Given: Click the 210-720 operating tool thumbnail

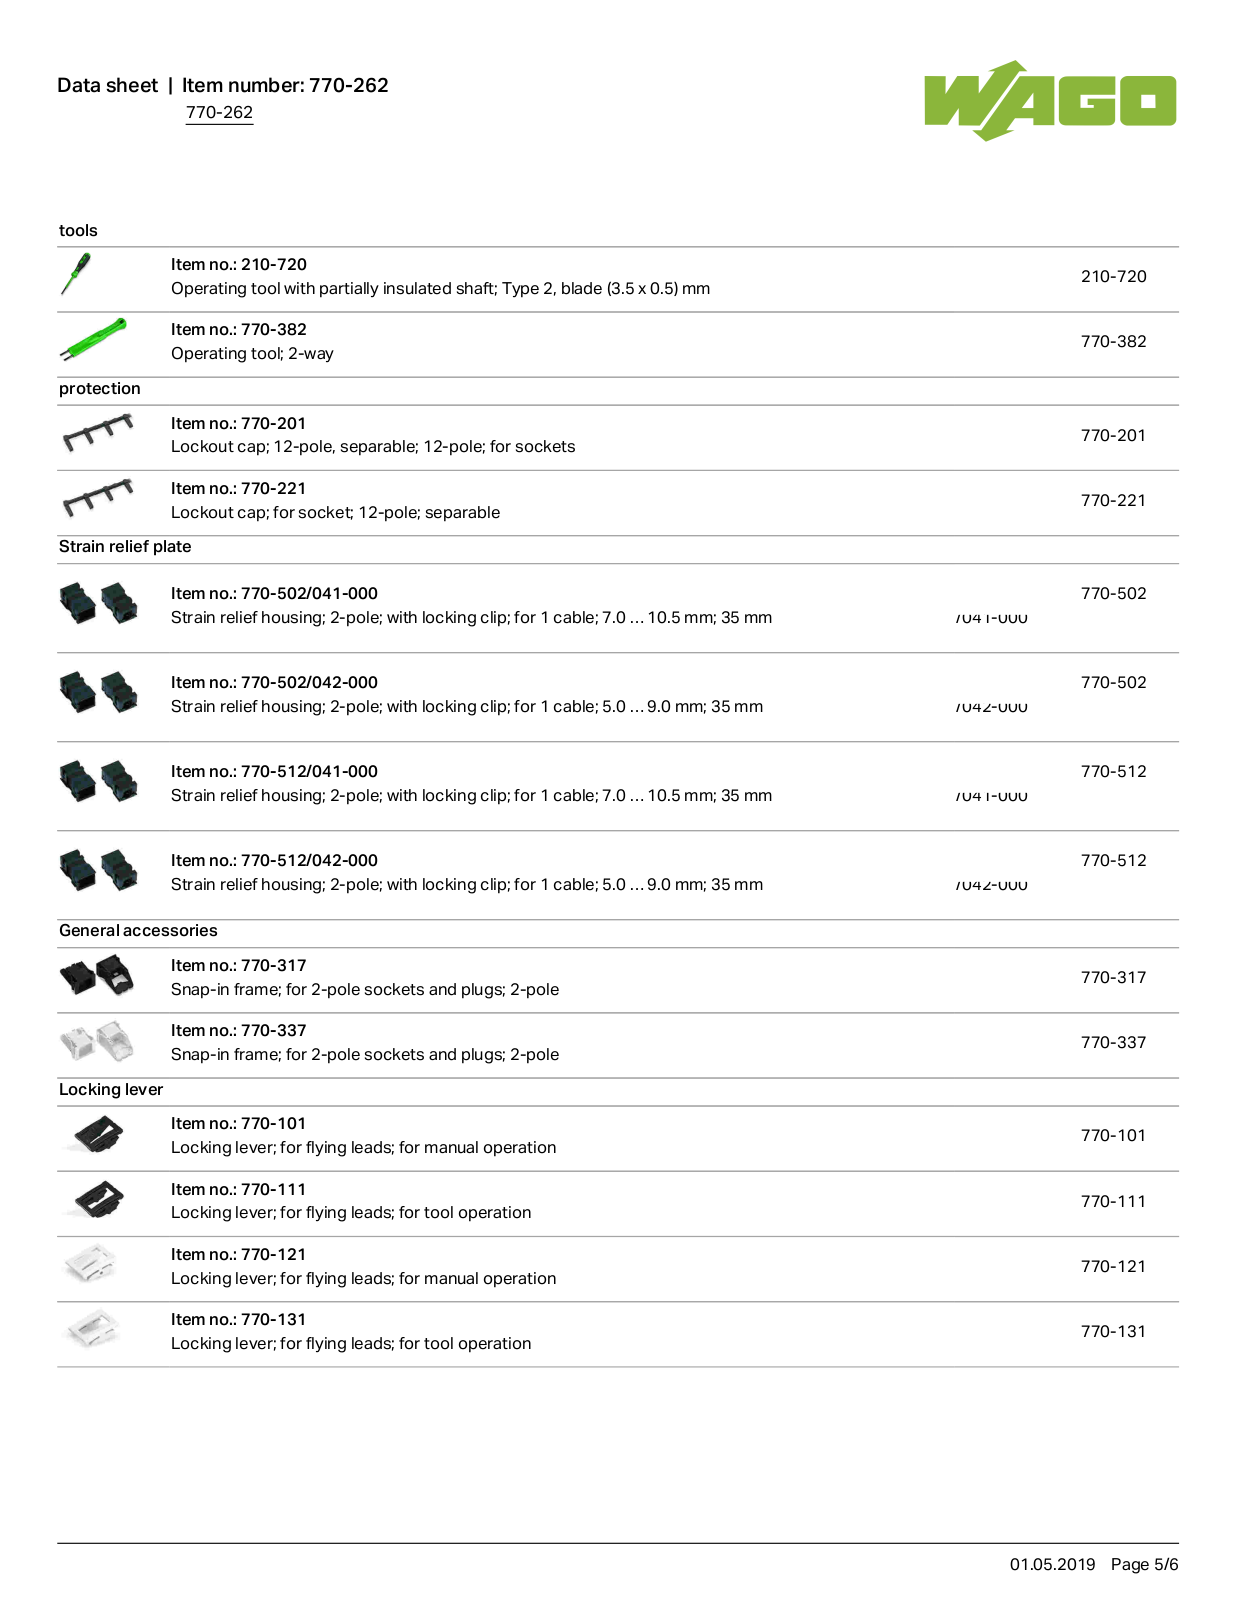Looking at the screenshot, I should [x=76, y=274].
